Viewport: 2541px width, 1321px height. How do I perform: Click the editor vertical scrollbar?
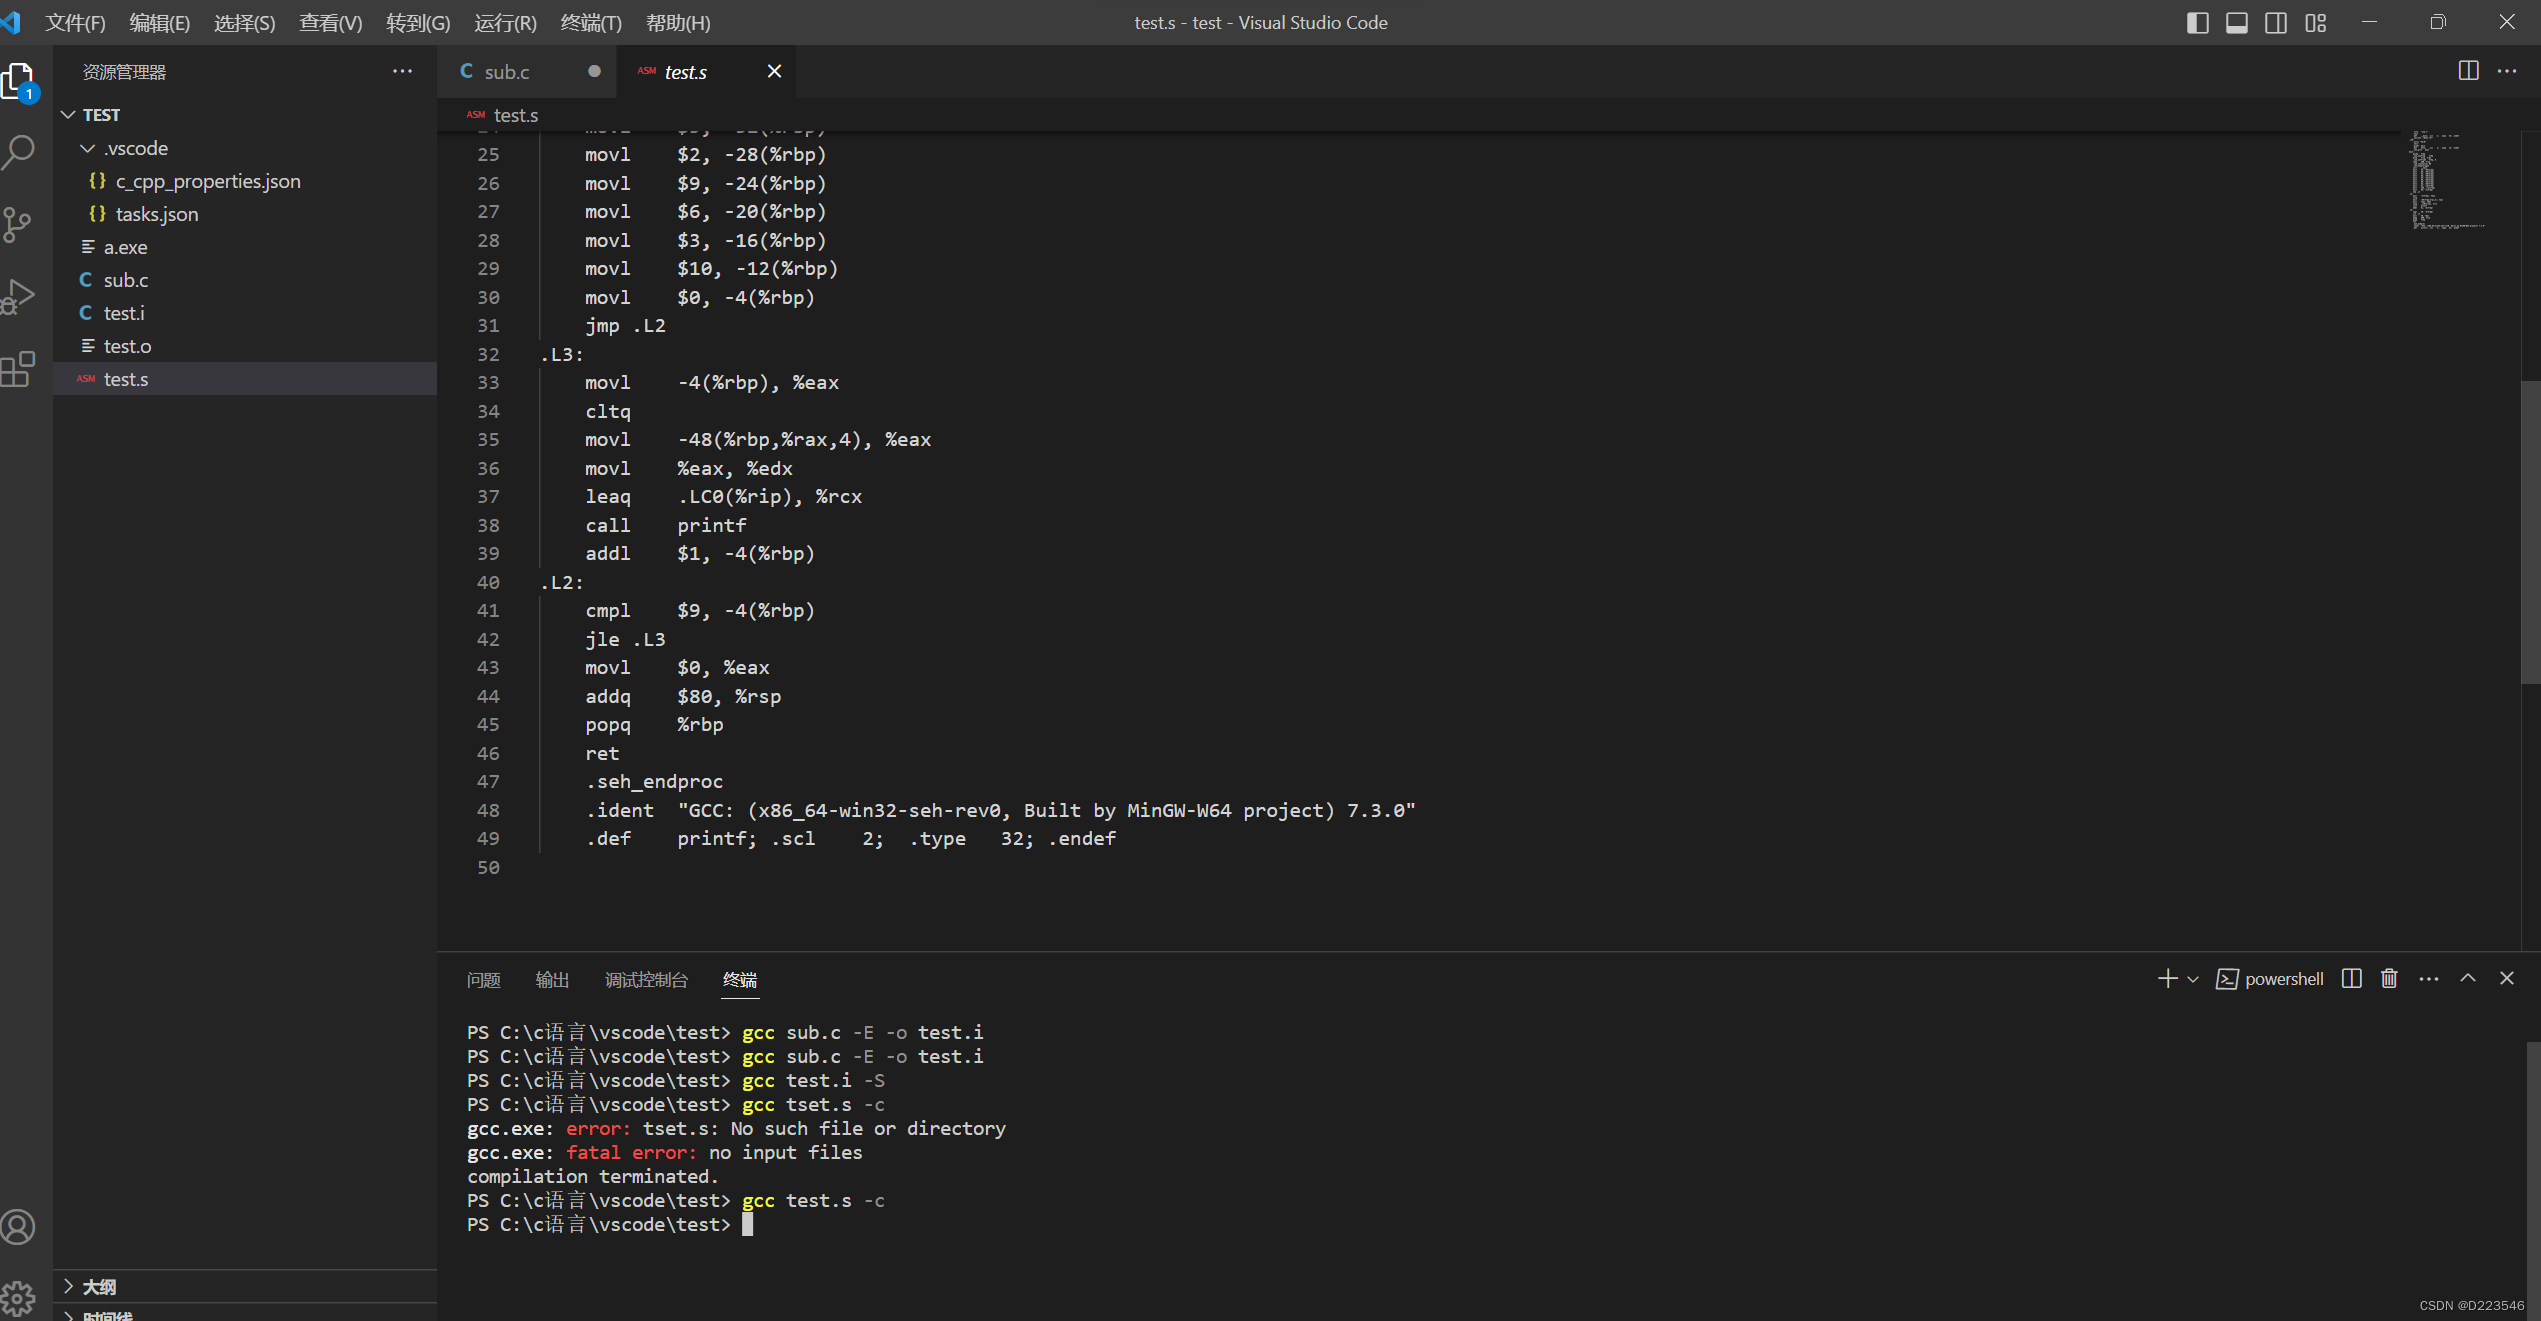[2530, 531]
